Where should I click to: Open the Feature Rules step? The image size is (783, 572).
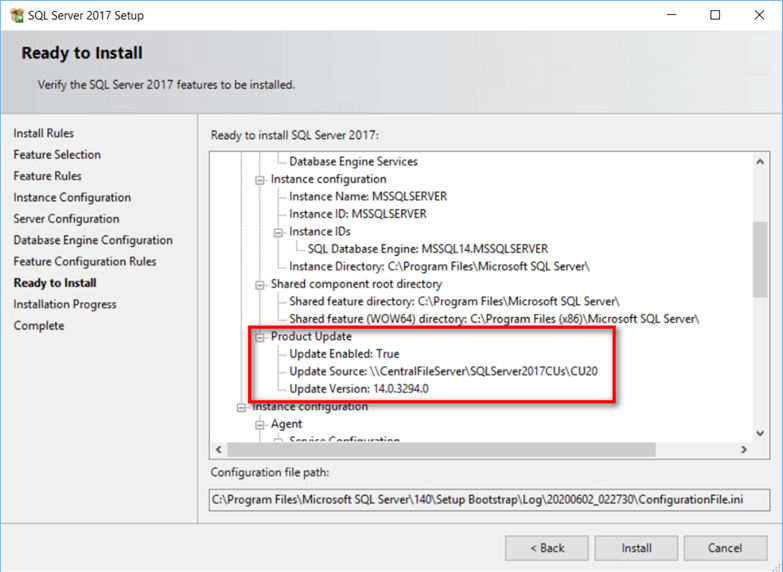pos(47,176)
